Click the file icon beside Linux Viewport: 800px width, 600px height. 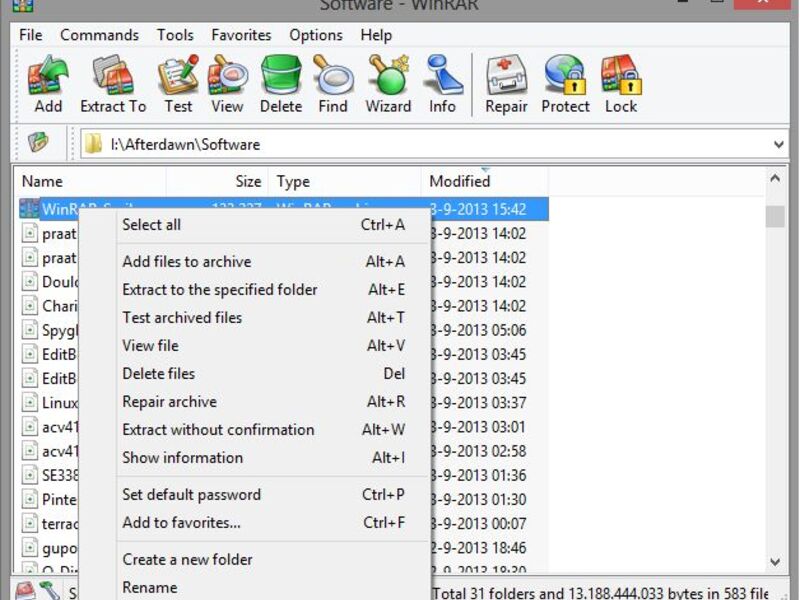pos(30,402)
